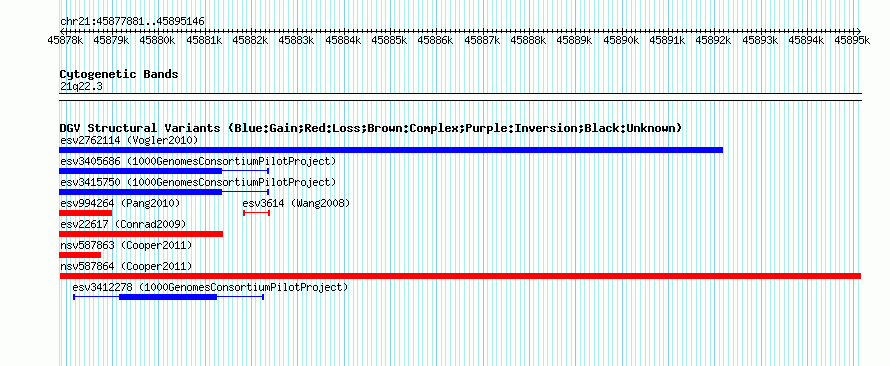Click the Cytogenetic Bands track title
Viewport: 890px width, 366px height.
(x=119, y=74)
